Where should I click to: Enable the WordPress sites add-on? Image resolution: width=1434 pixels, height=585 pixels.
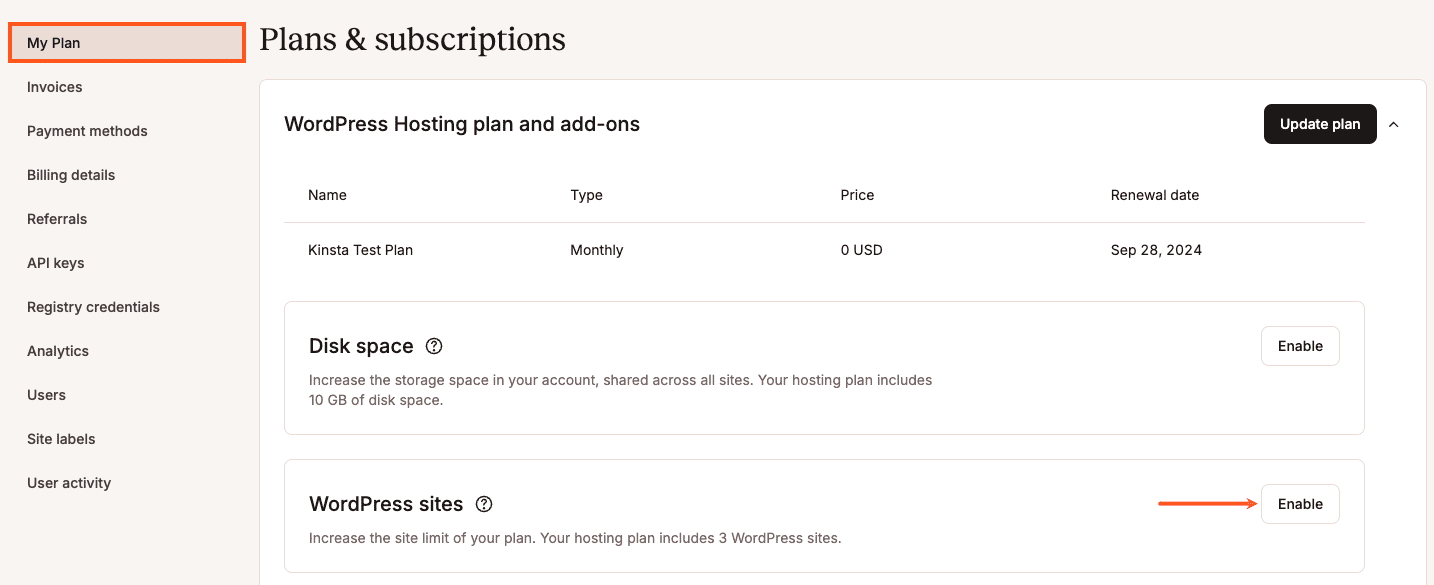(x=1300, y=504)
